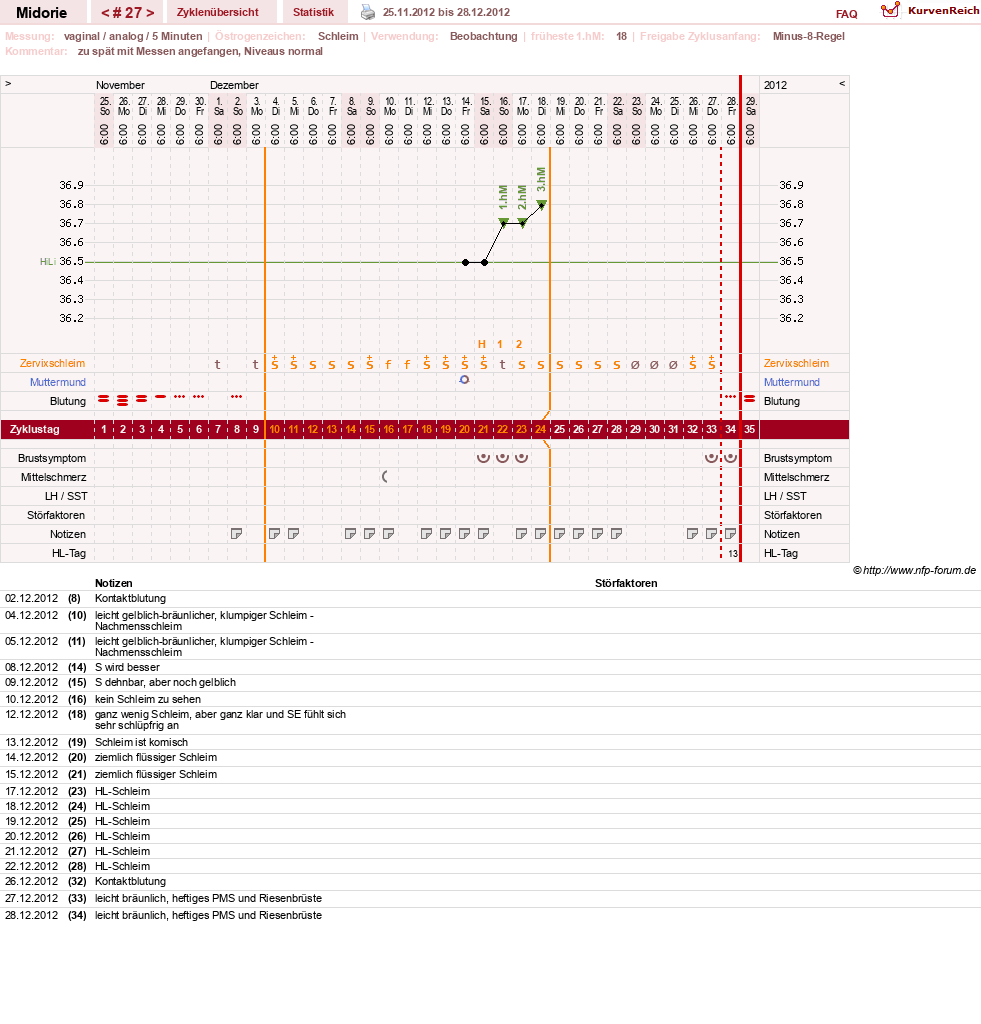981x1024 pixels.
Task: Select cycle day 1 in the Zyklustag bar
Action: (x=104, y=429)
